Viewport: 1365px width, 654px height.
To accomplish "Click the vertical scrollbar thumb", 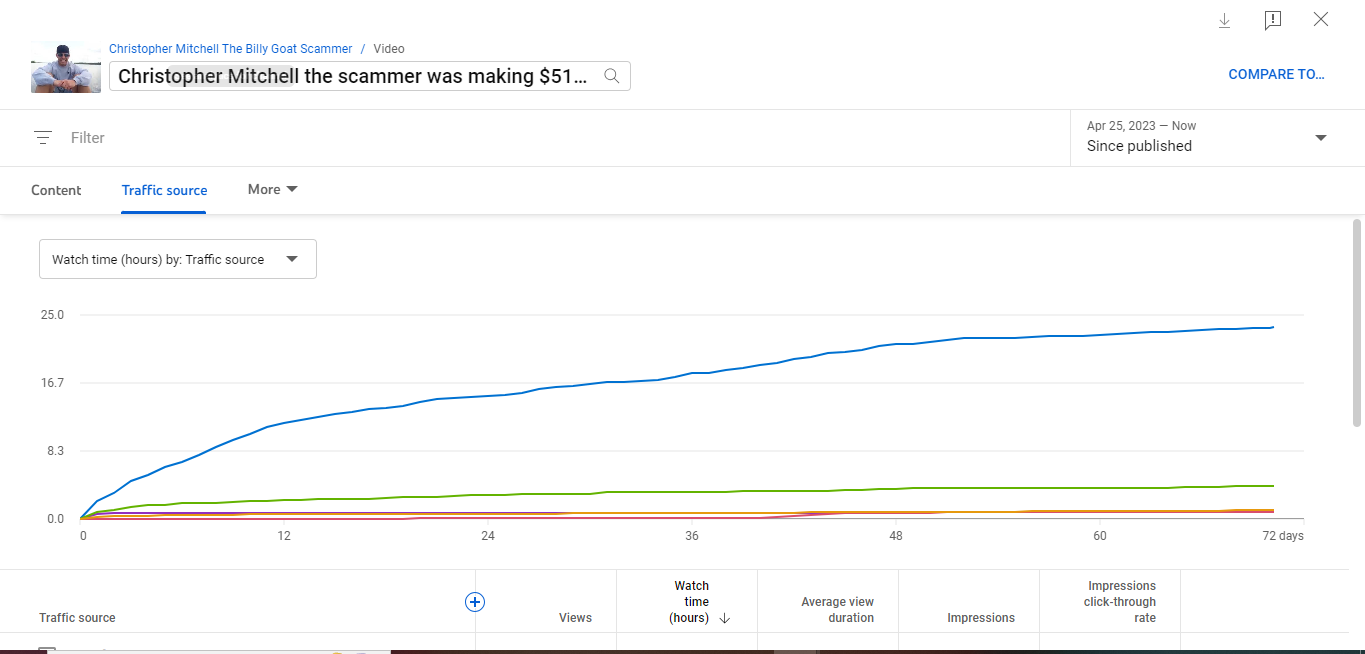I will click(1357, 320).
